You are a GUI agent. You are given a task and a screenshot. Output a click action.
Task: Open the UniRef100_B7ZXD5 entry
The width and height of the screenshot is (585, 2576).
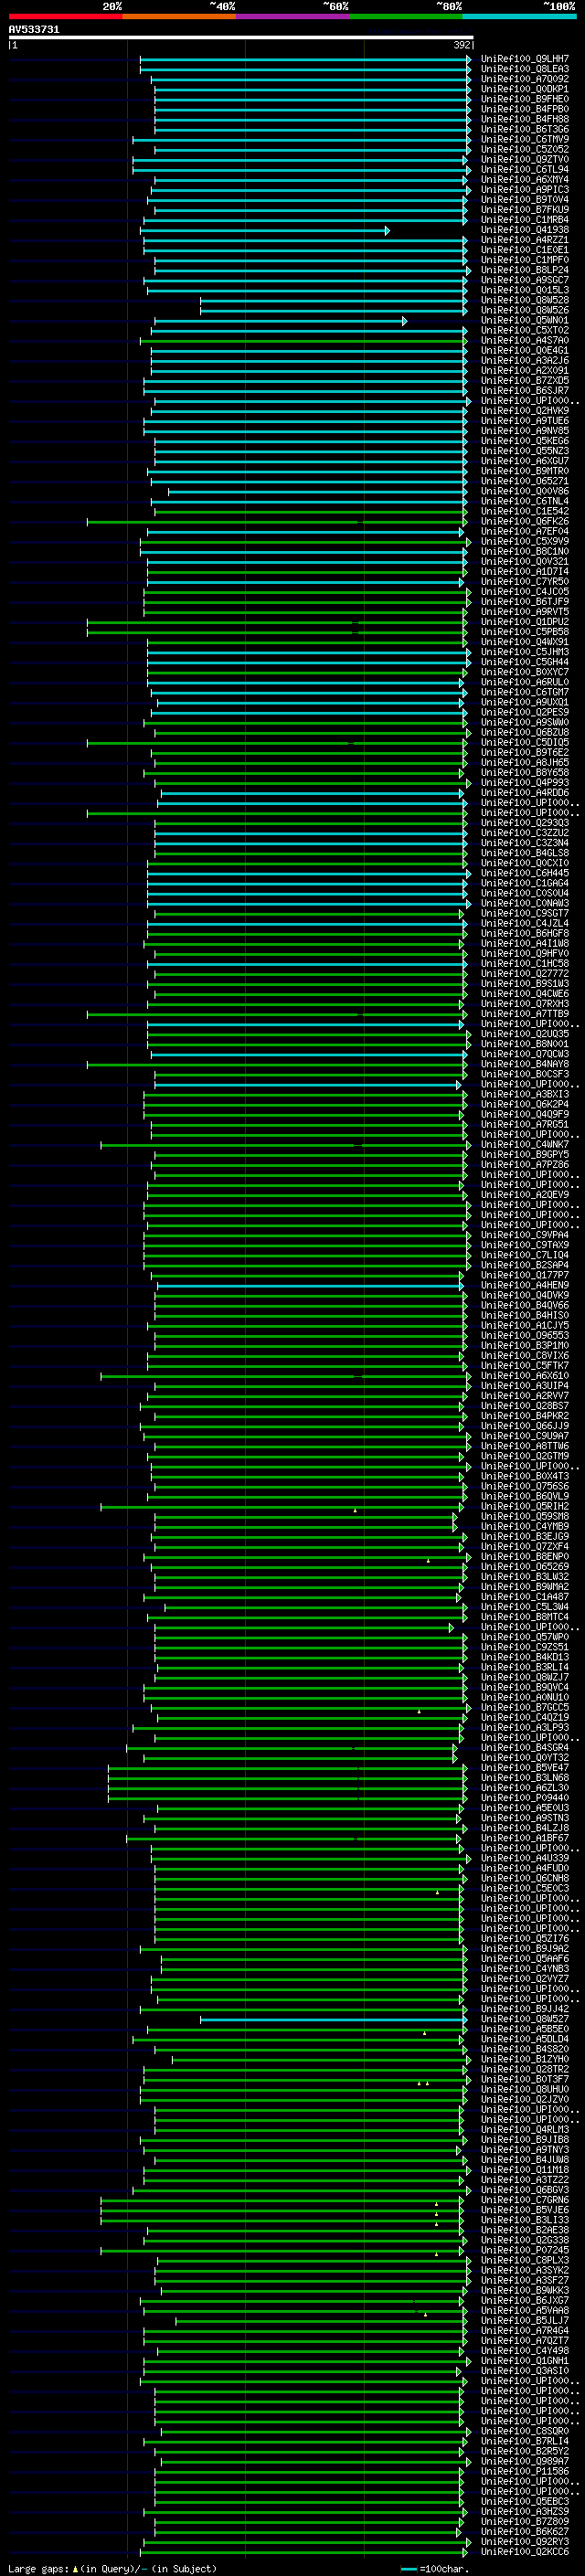(x=525, y=381)
